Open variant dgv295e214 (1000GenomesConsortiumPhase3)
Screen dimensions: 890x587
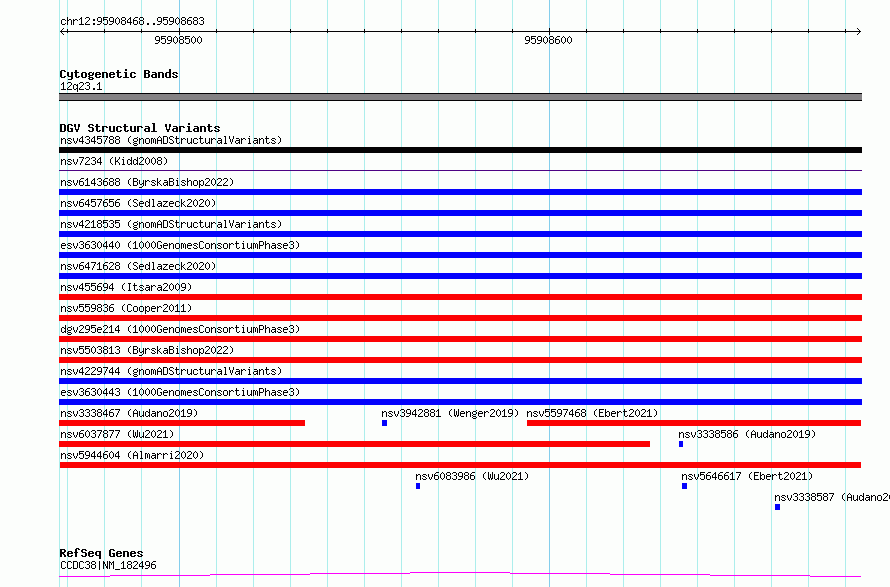pos(180,329)
